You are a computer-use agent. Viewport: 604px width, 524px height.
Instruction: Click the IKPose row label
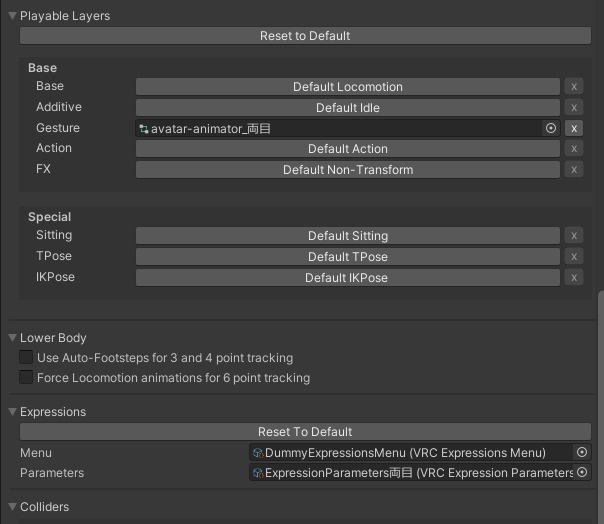point(55,277)
